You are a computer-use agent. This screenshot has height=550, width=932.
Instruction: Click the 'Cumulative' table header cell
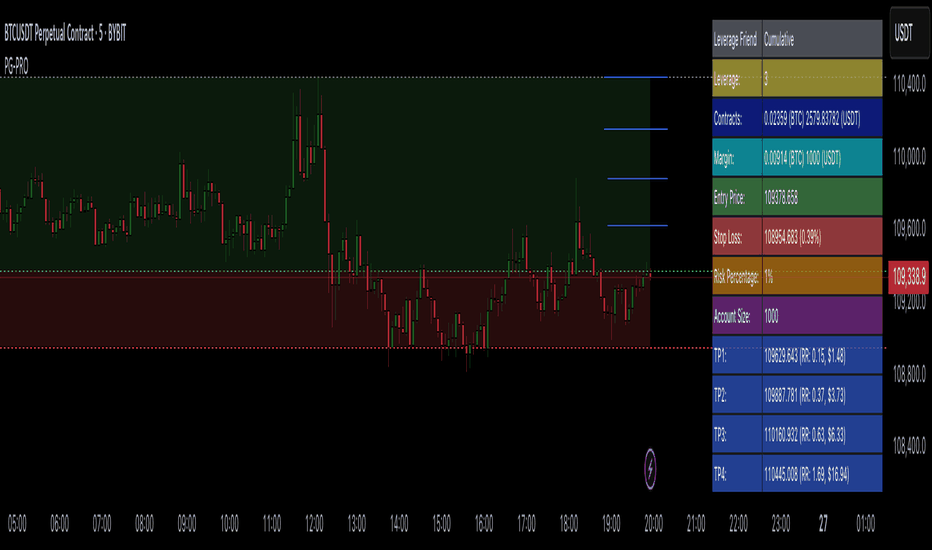point(822,39)
